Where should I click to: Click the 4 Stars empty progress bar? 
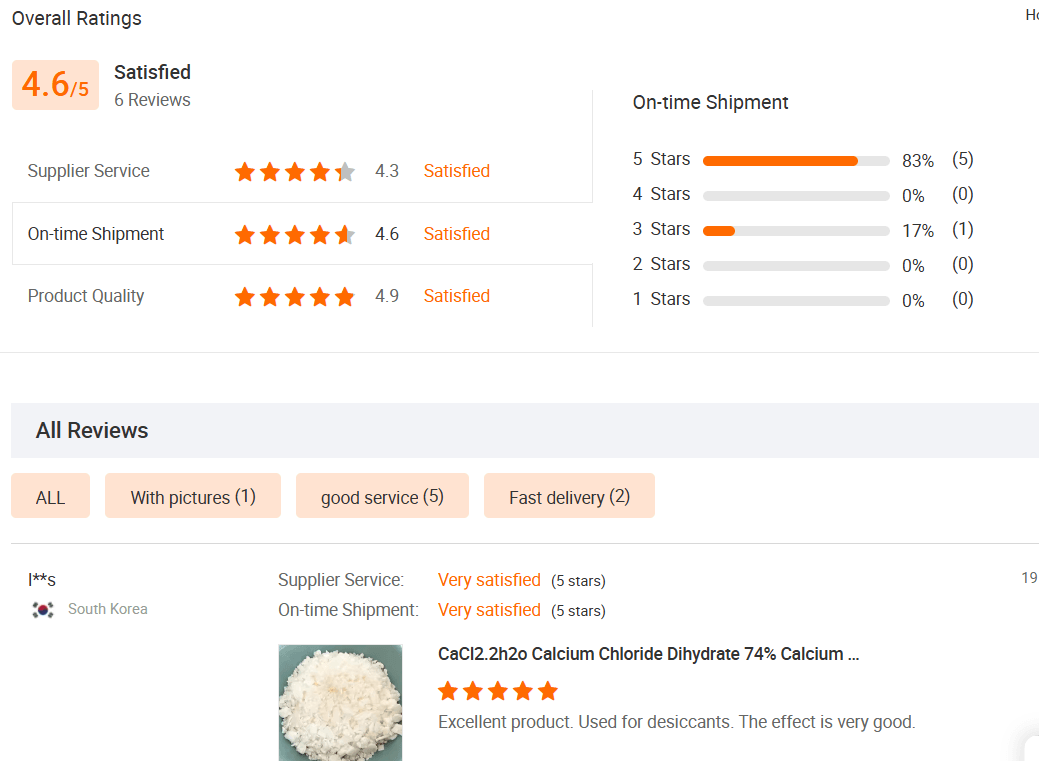[796, 195]
